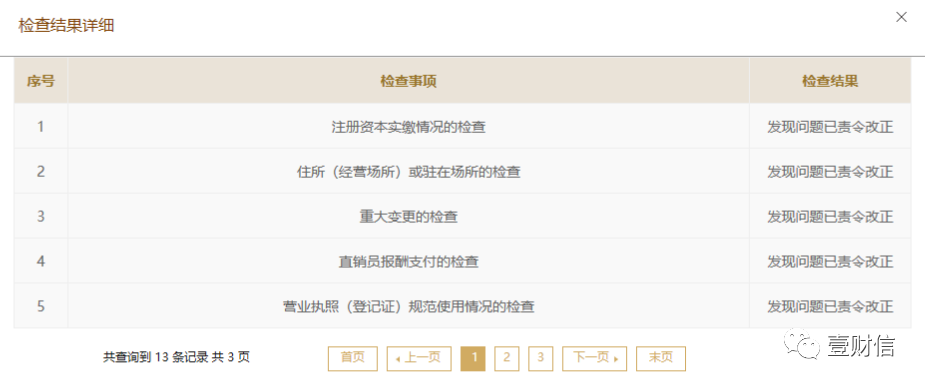The height and width of the screenshot is (386, 925).
Task: Click result for 营业执照（登记证）规范使用情况的检查 row
Action: pos(830,306)
